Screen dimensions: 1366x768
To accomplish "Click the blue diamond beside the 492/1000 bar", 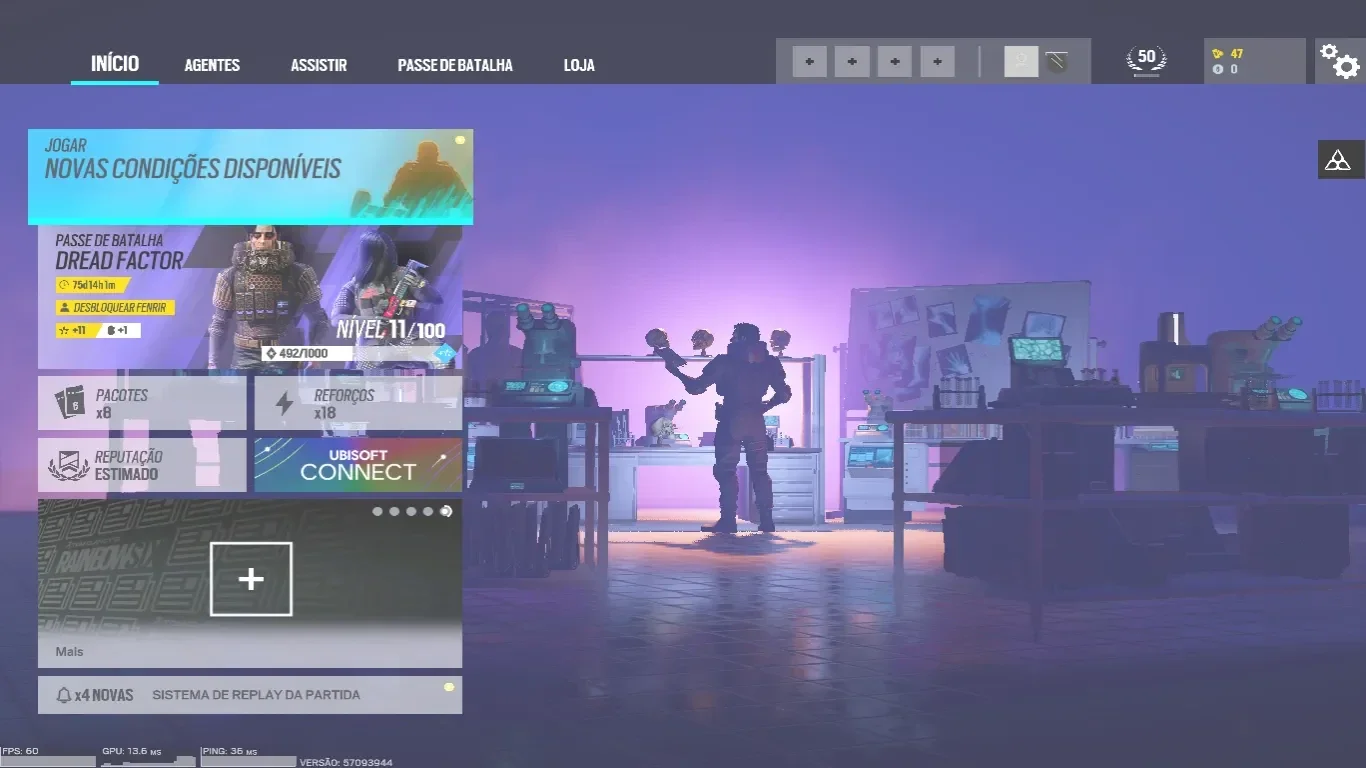I will [444, 353].
